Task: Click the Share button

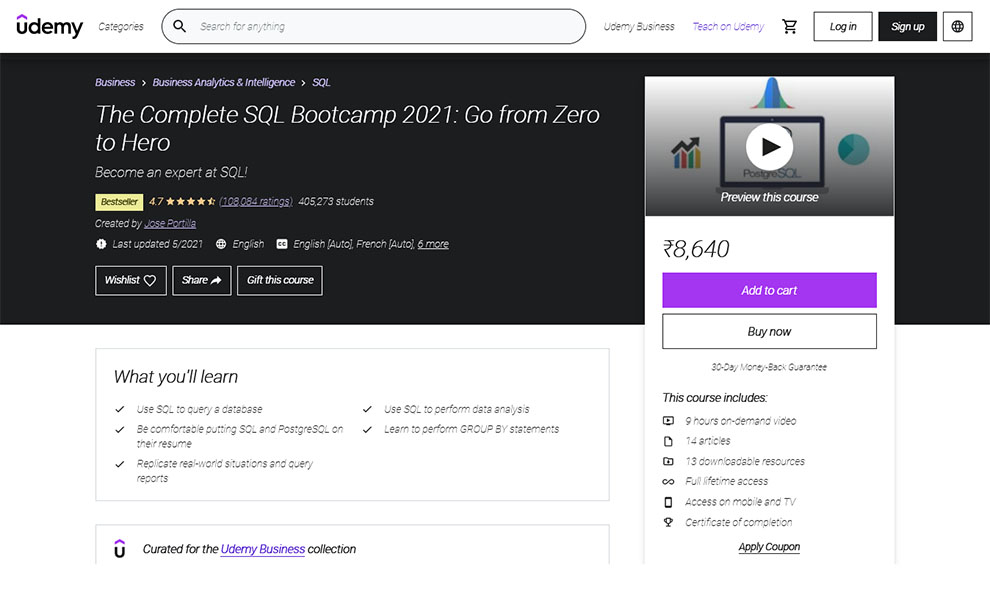Action: click(x=201, y=280)
